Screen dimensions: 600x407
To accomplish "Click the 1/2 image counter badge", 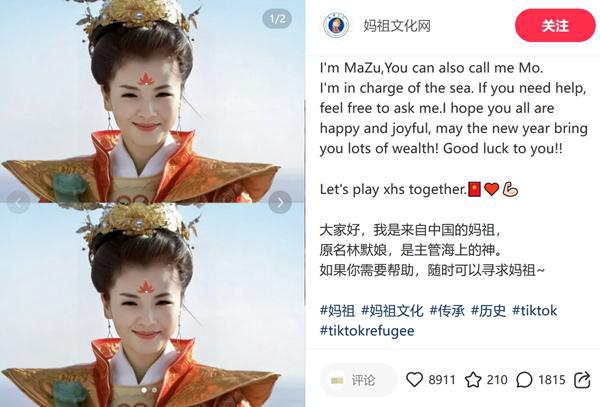I will (x=277, y=19).
